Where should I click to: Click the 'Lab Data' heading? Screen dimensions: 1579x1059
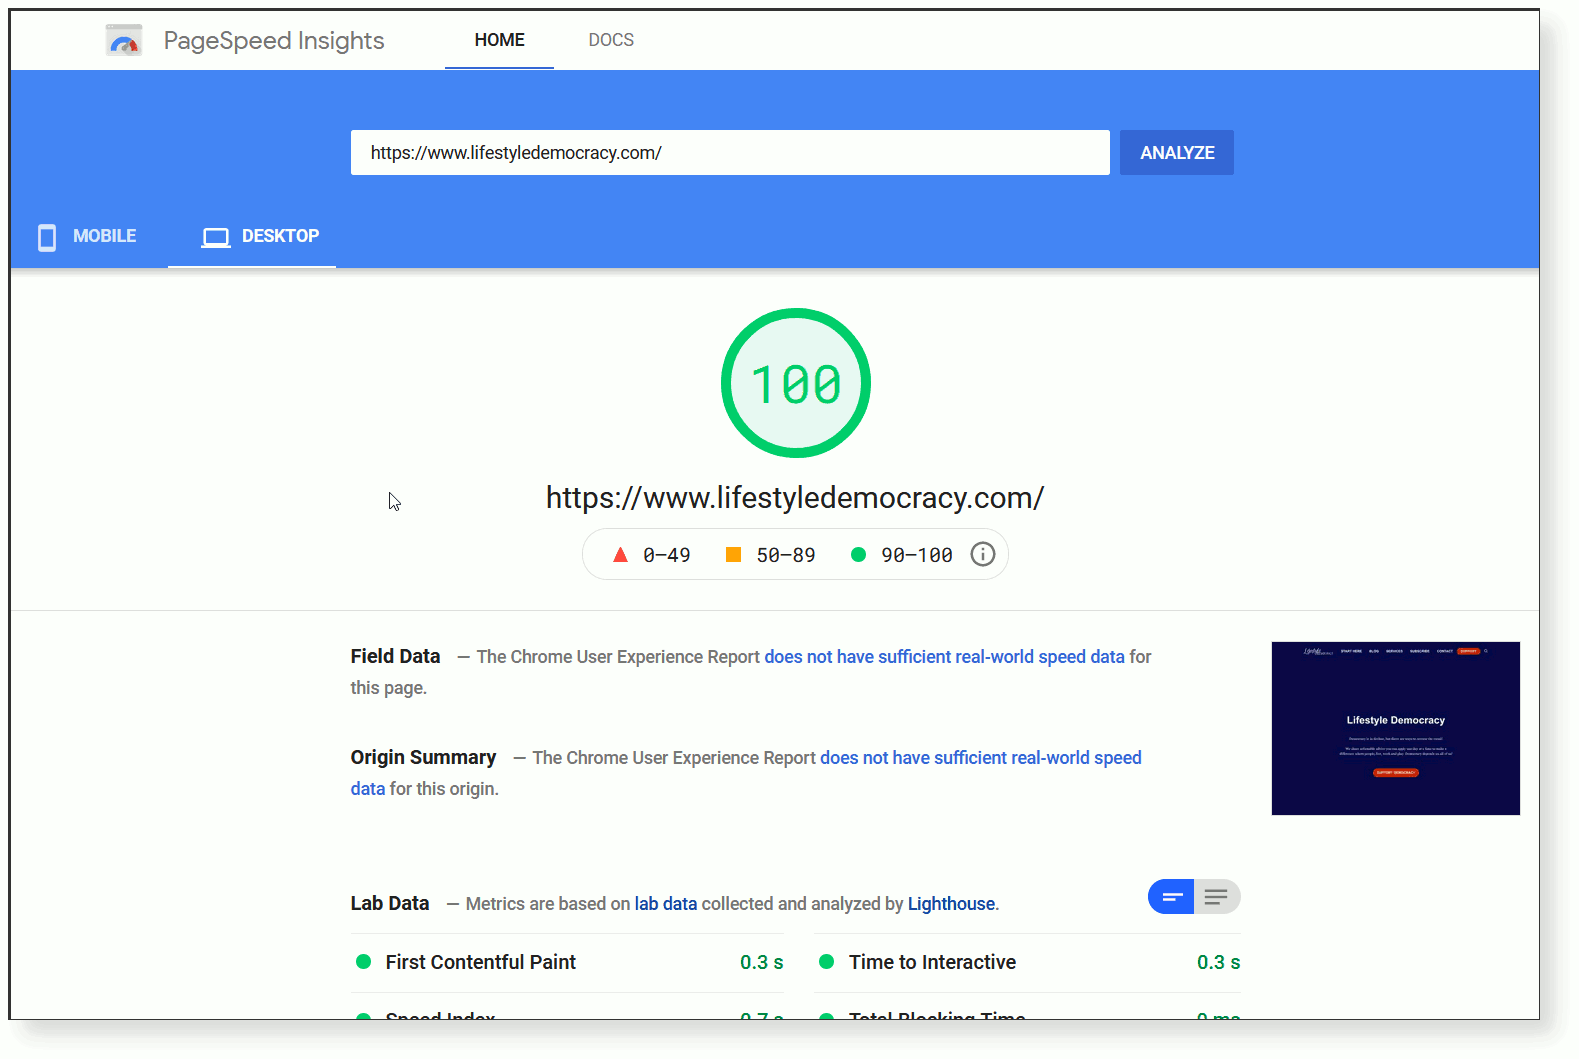[390, 903]
